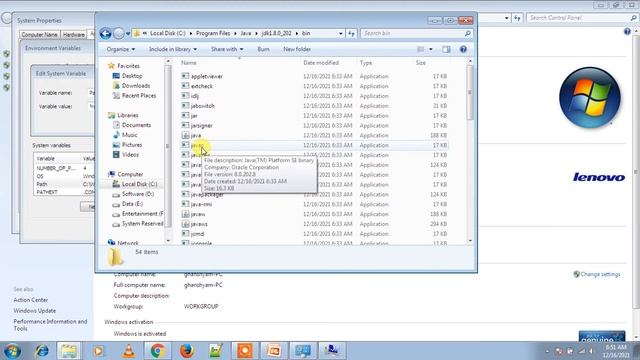Go back with the Explorer back arrow
The image size is (640, 360).
(105, 33)
